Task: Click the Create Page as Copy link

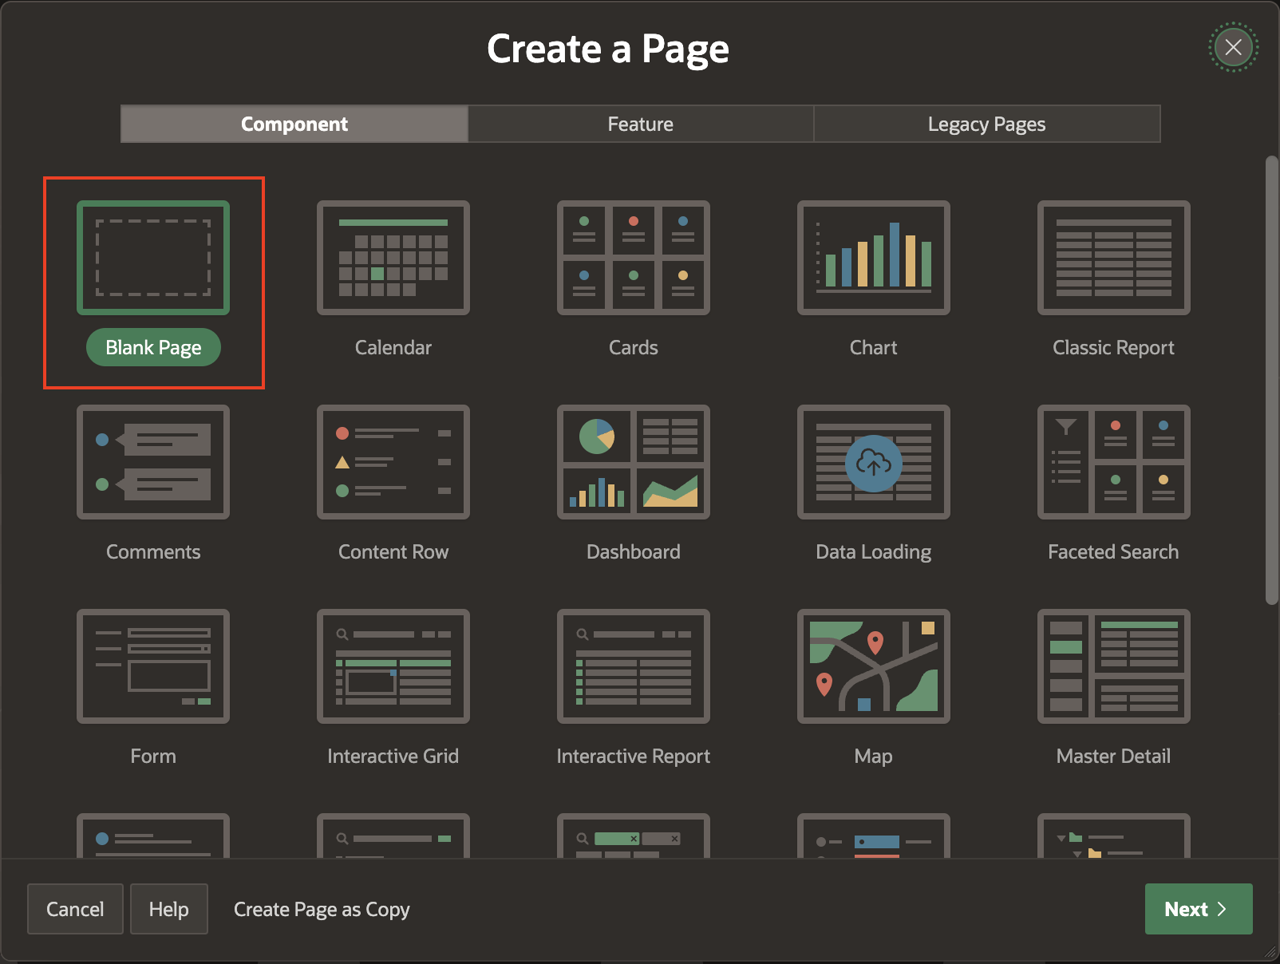Action: click(321, 909)
